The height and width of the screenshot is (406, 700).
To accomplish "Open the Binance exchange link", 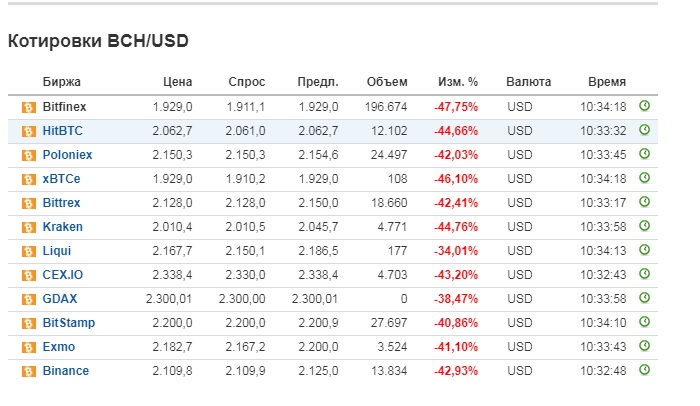I will pos(66,371).
